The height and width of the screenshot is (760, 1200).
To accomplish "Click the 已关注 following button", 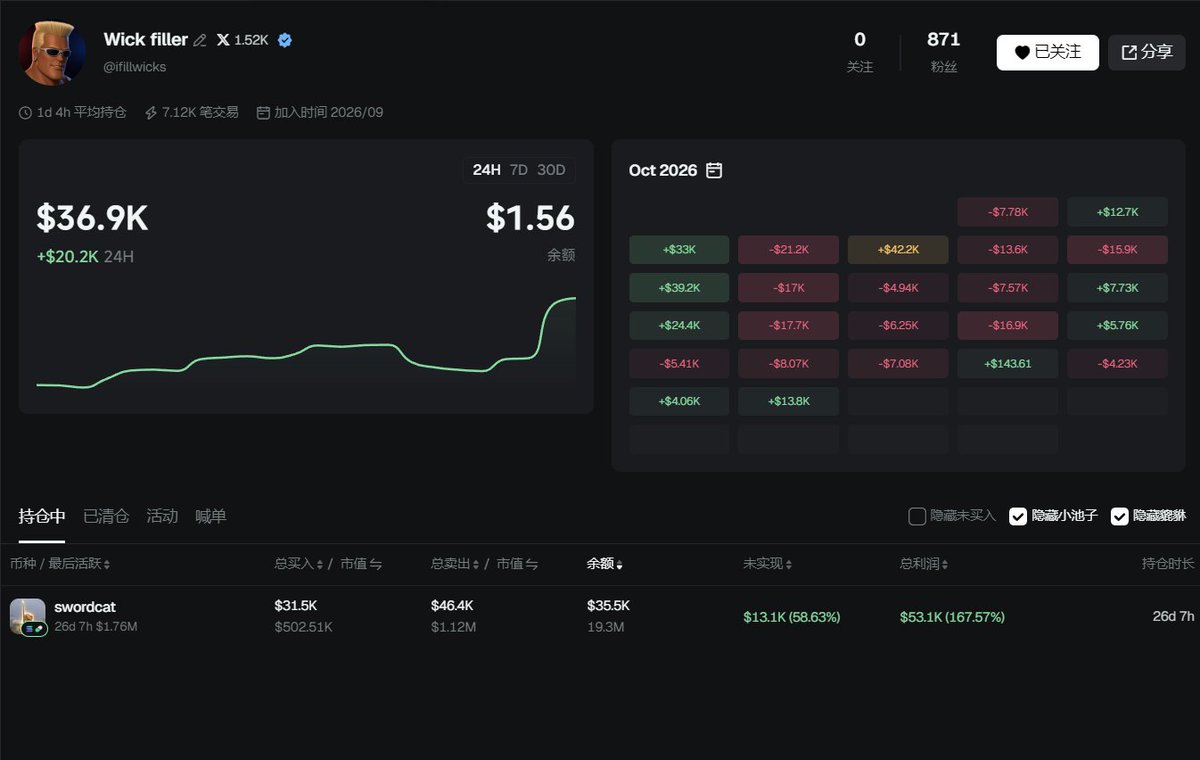I will click(1048, 52).
